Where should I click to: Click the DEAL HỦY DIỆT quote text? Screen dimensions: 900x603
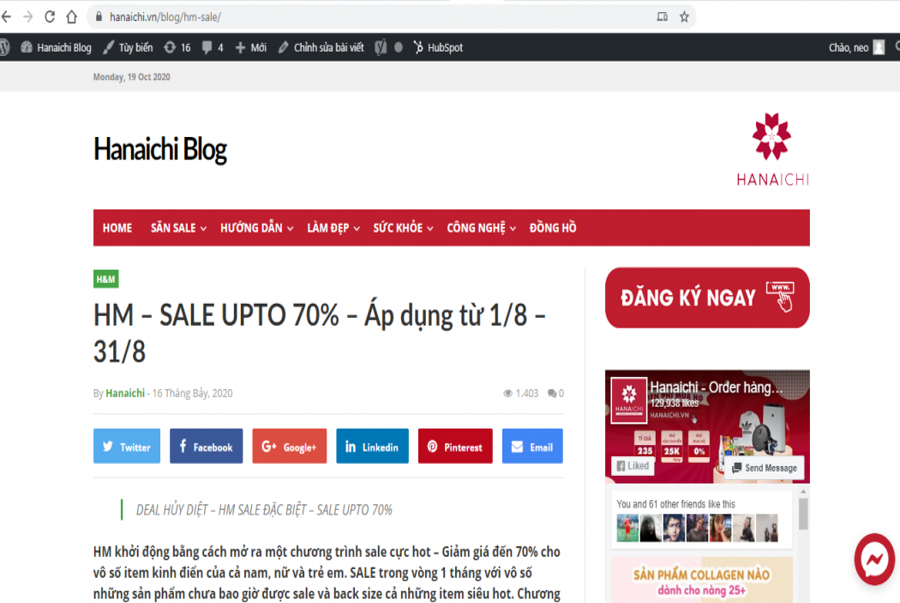tap(264, 509)
